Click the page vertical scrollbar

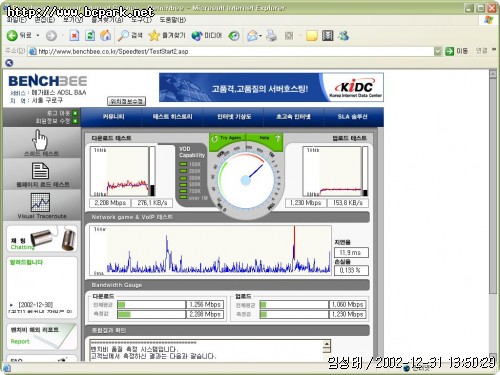pos(493,187)
